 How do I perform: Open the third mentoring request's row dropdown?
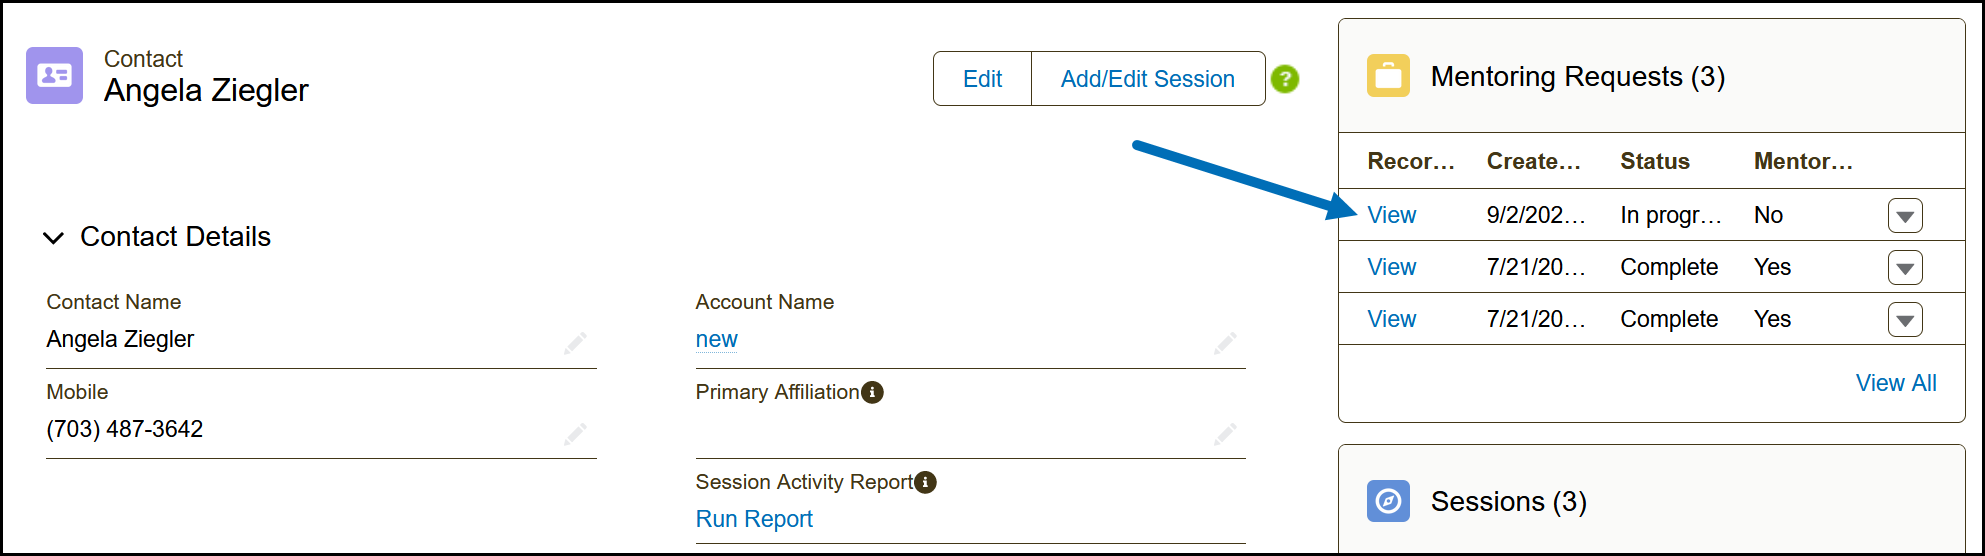[x=1905, y=320]
